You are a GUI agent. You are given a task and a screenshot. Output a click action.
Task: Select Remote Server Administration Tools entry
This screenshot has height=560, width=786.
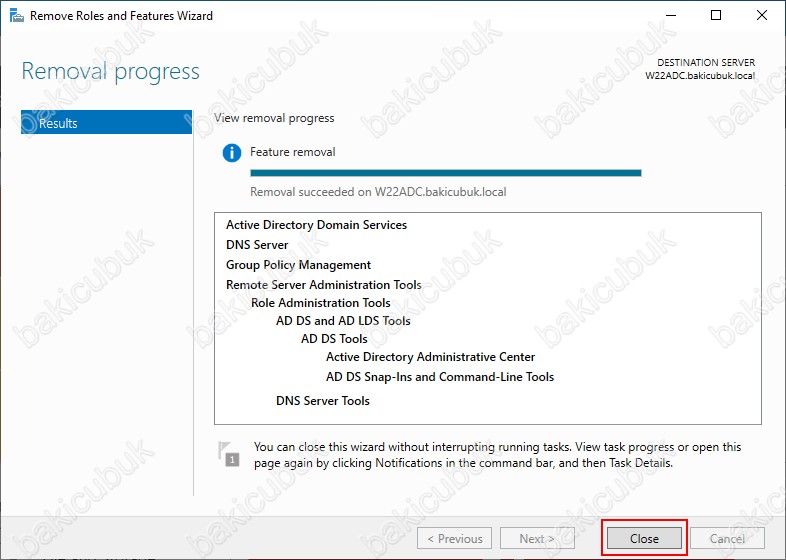tap(323, 285)
